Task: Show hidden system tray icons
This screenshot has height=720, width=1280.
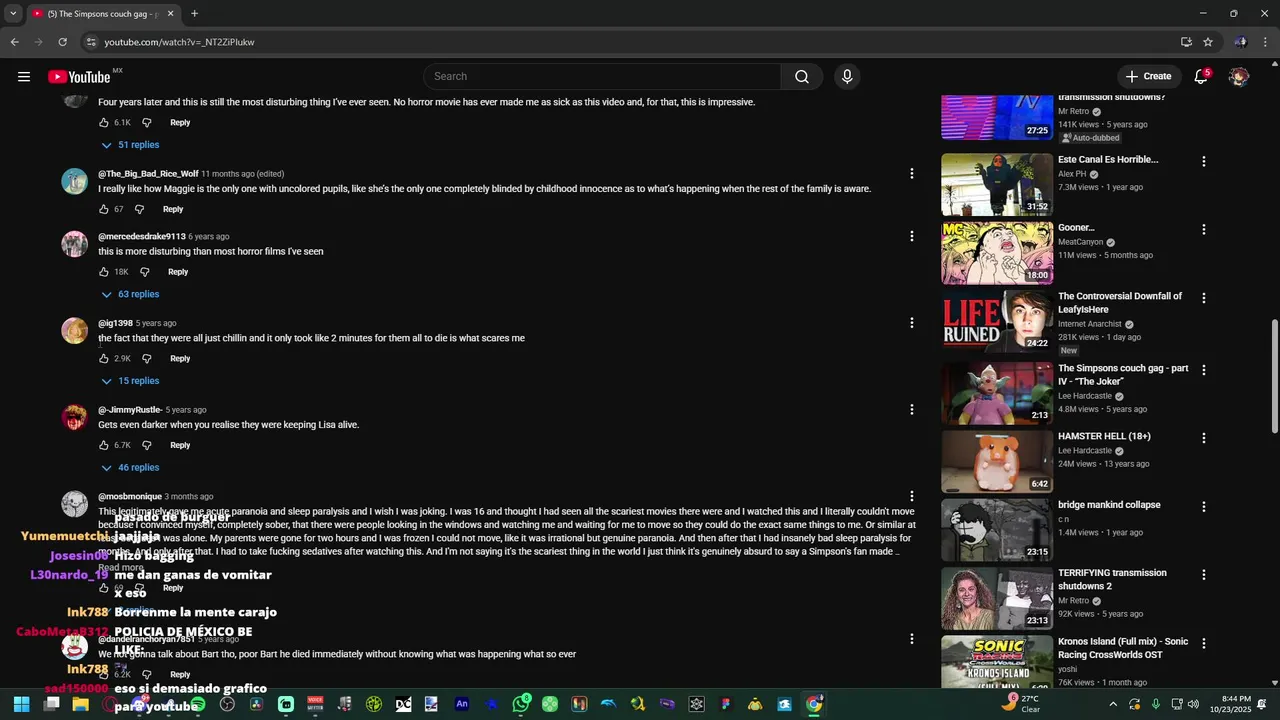Action: 1113,704
